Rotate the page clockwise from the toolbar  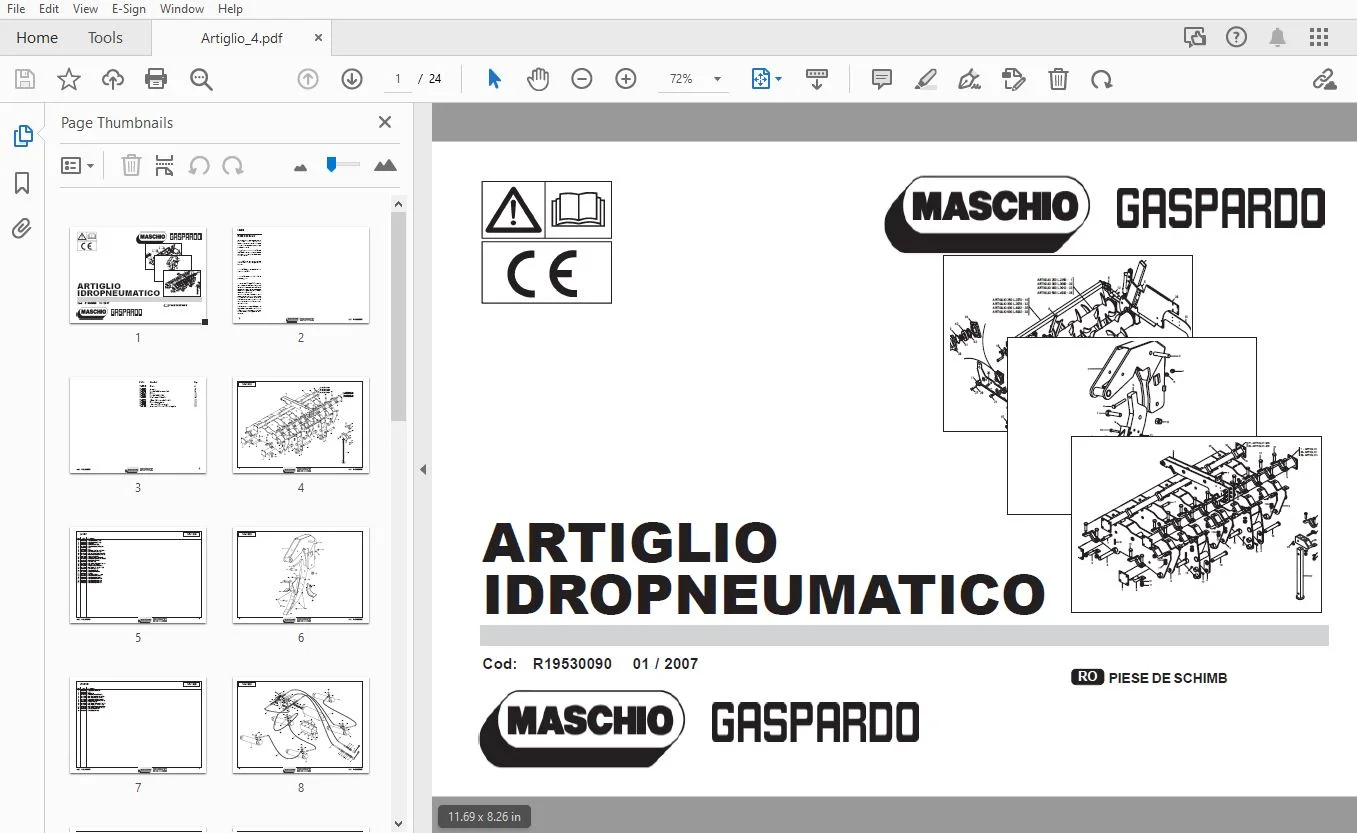1102,79
